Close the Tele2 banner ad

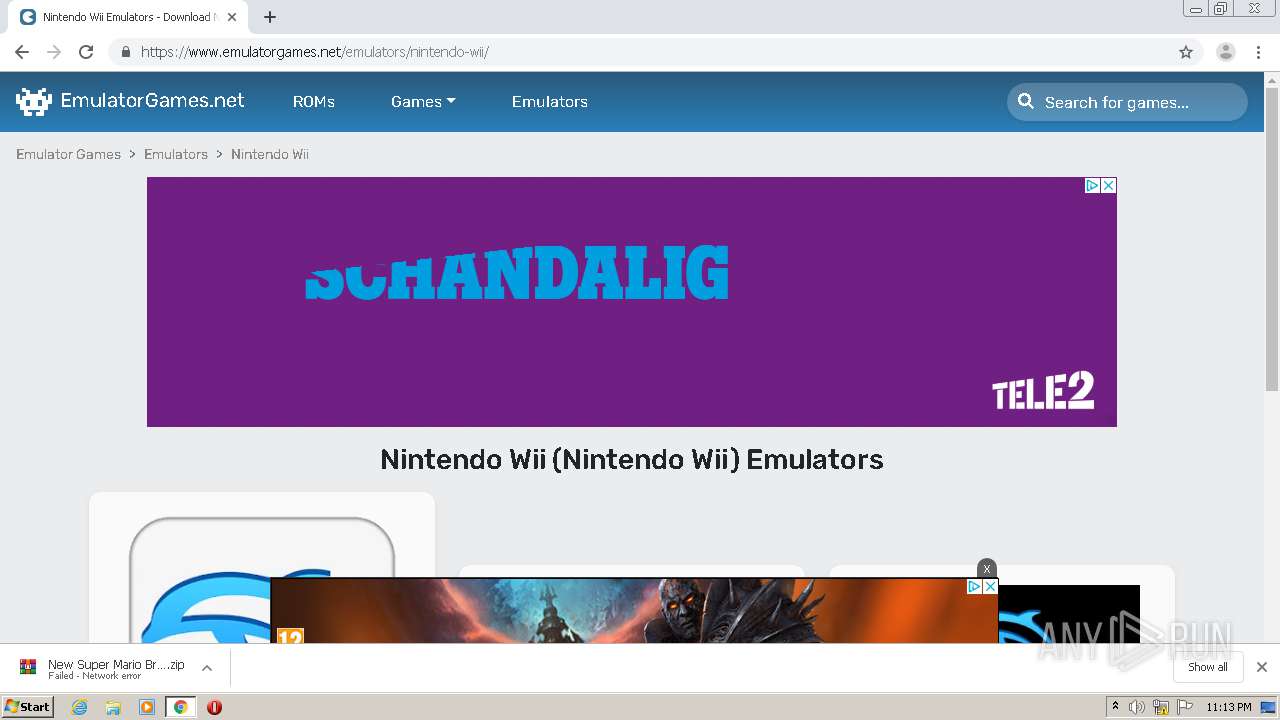click(x=1108, y=185)
